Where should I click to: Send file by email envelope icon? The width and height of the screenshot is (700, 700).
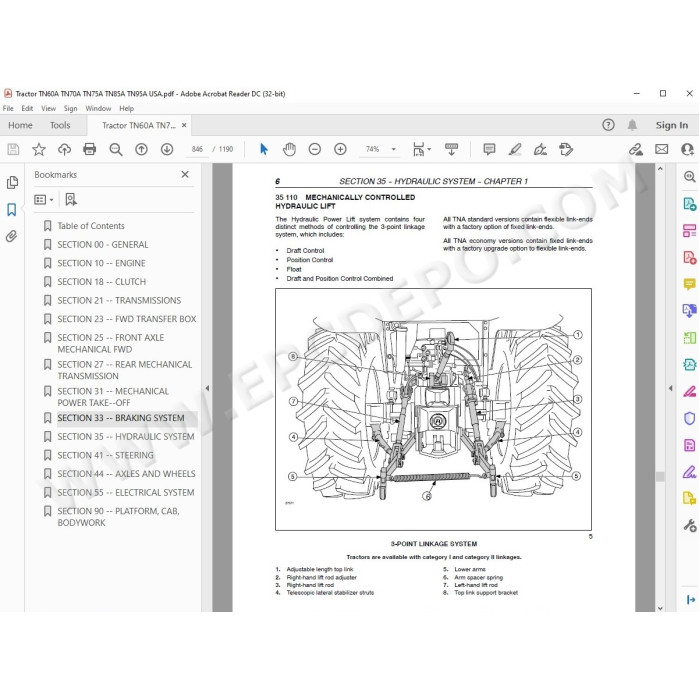tap(662, 149)
